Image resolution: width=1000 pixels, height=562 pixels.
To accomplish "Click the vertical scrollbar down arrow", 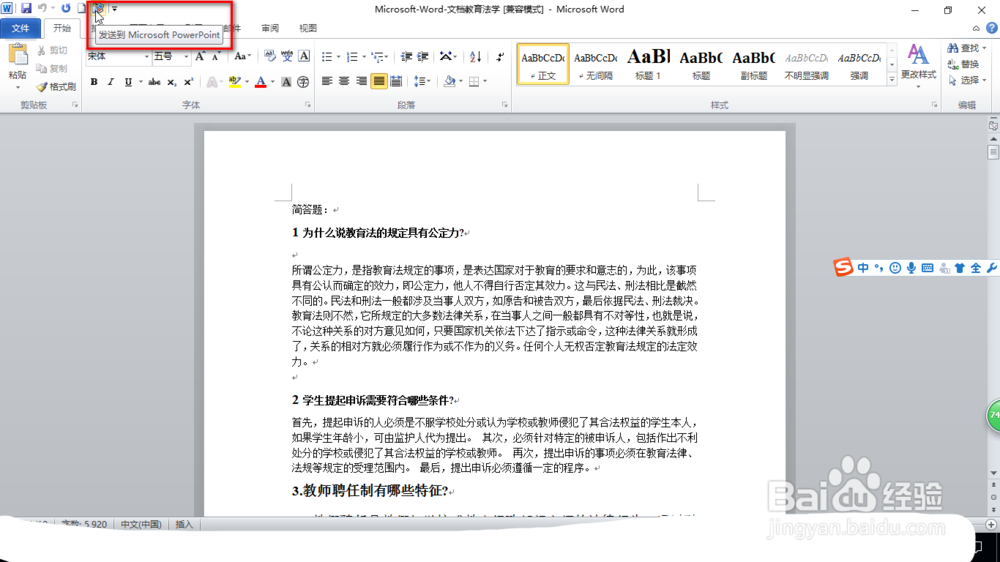I will tap(993, 473).
